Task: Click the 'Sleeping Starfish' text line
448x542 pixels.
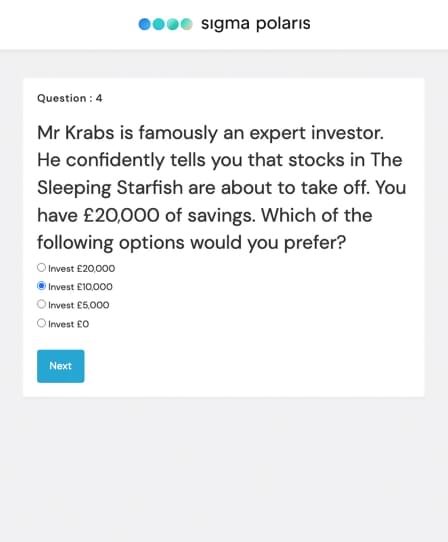Action: pyautogui.click(x=222, y=188)
